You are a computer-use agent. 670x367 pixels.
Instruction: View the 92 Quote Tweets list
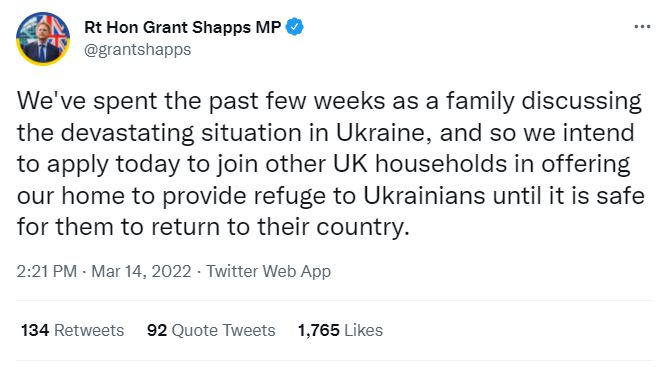[x=211, y=330]
